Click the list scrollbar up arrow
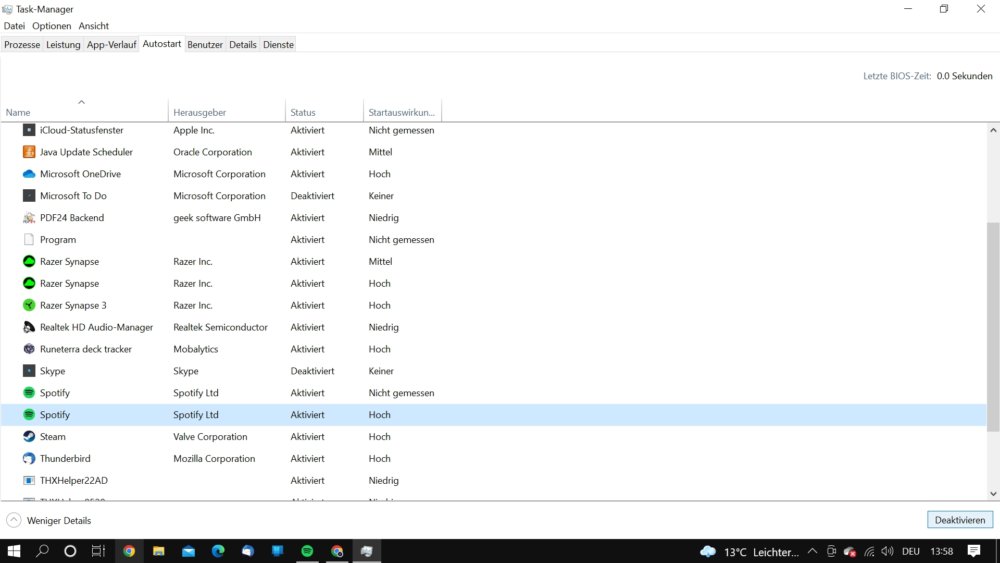The width and height of the screenshot is (1000, 563). click(x=993, y=130)
